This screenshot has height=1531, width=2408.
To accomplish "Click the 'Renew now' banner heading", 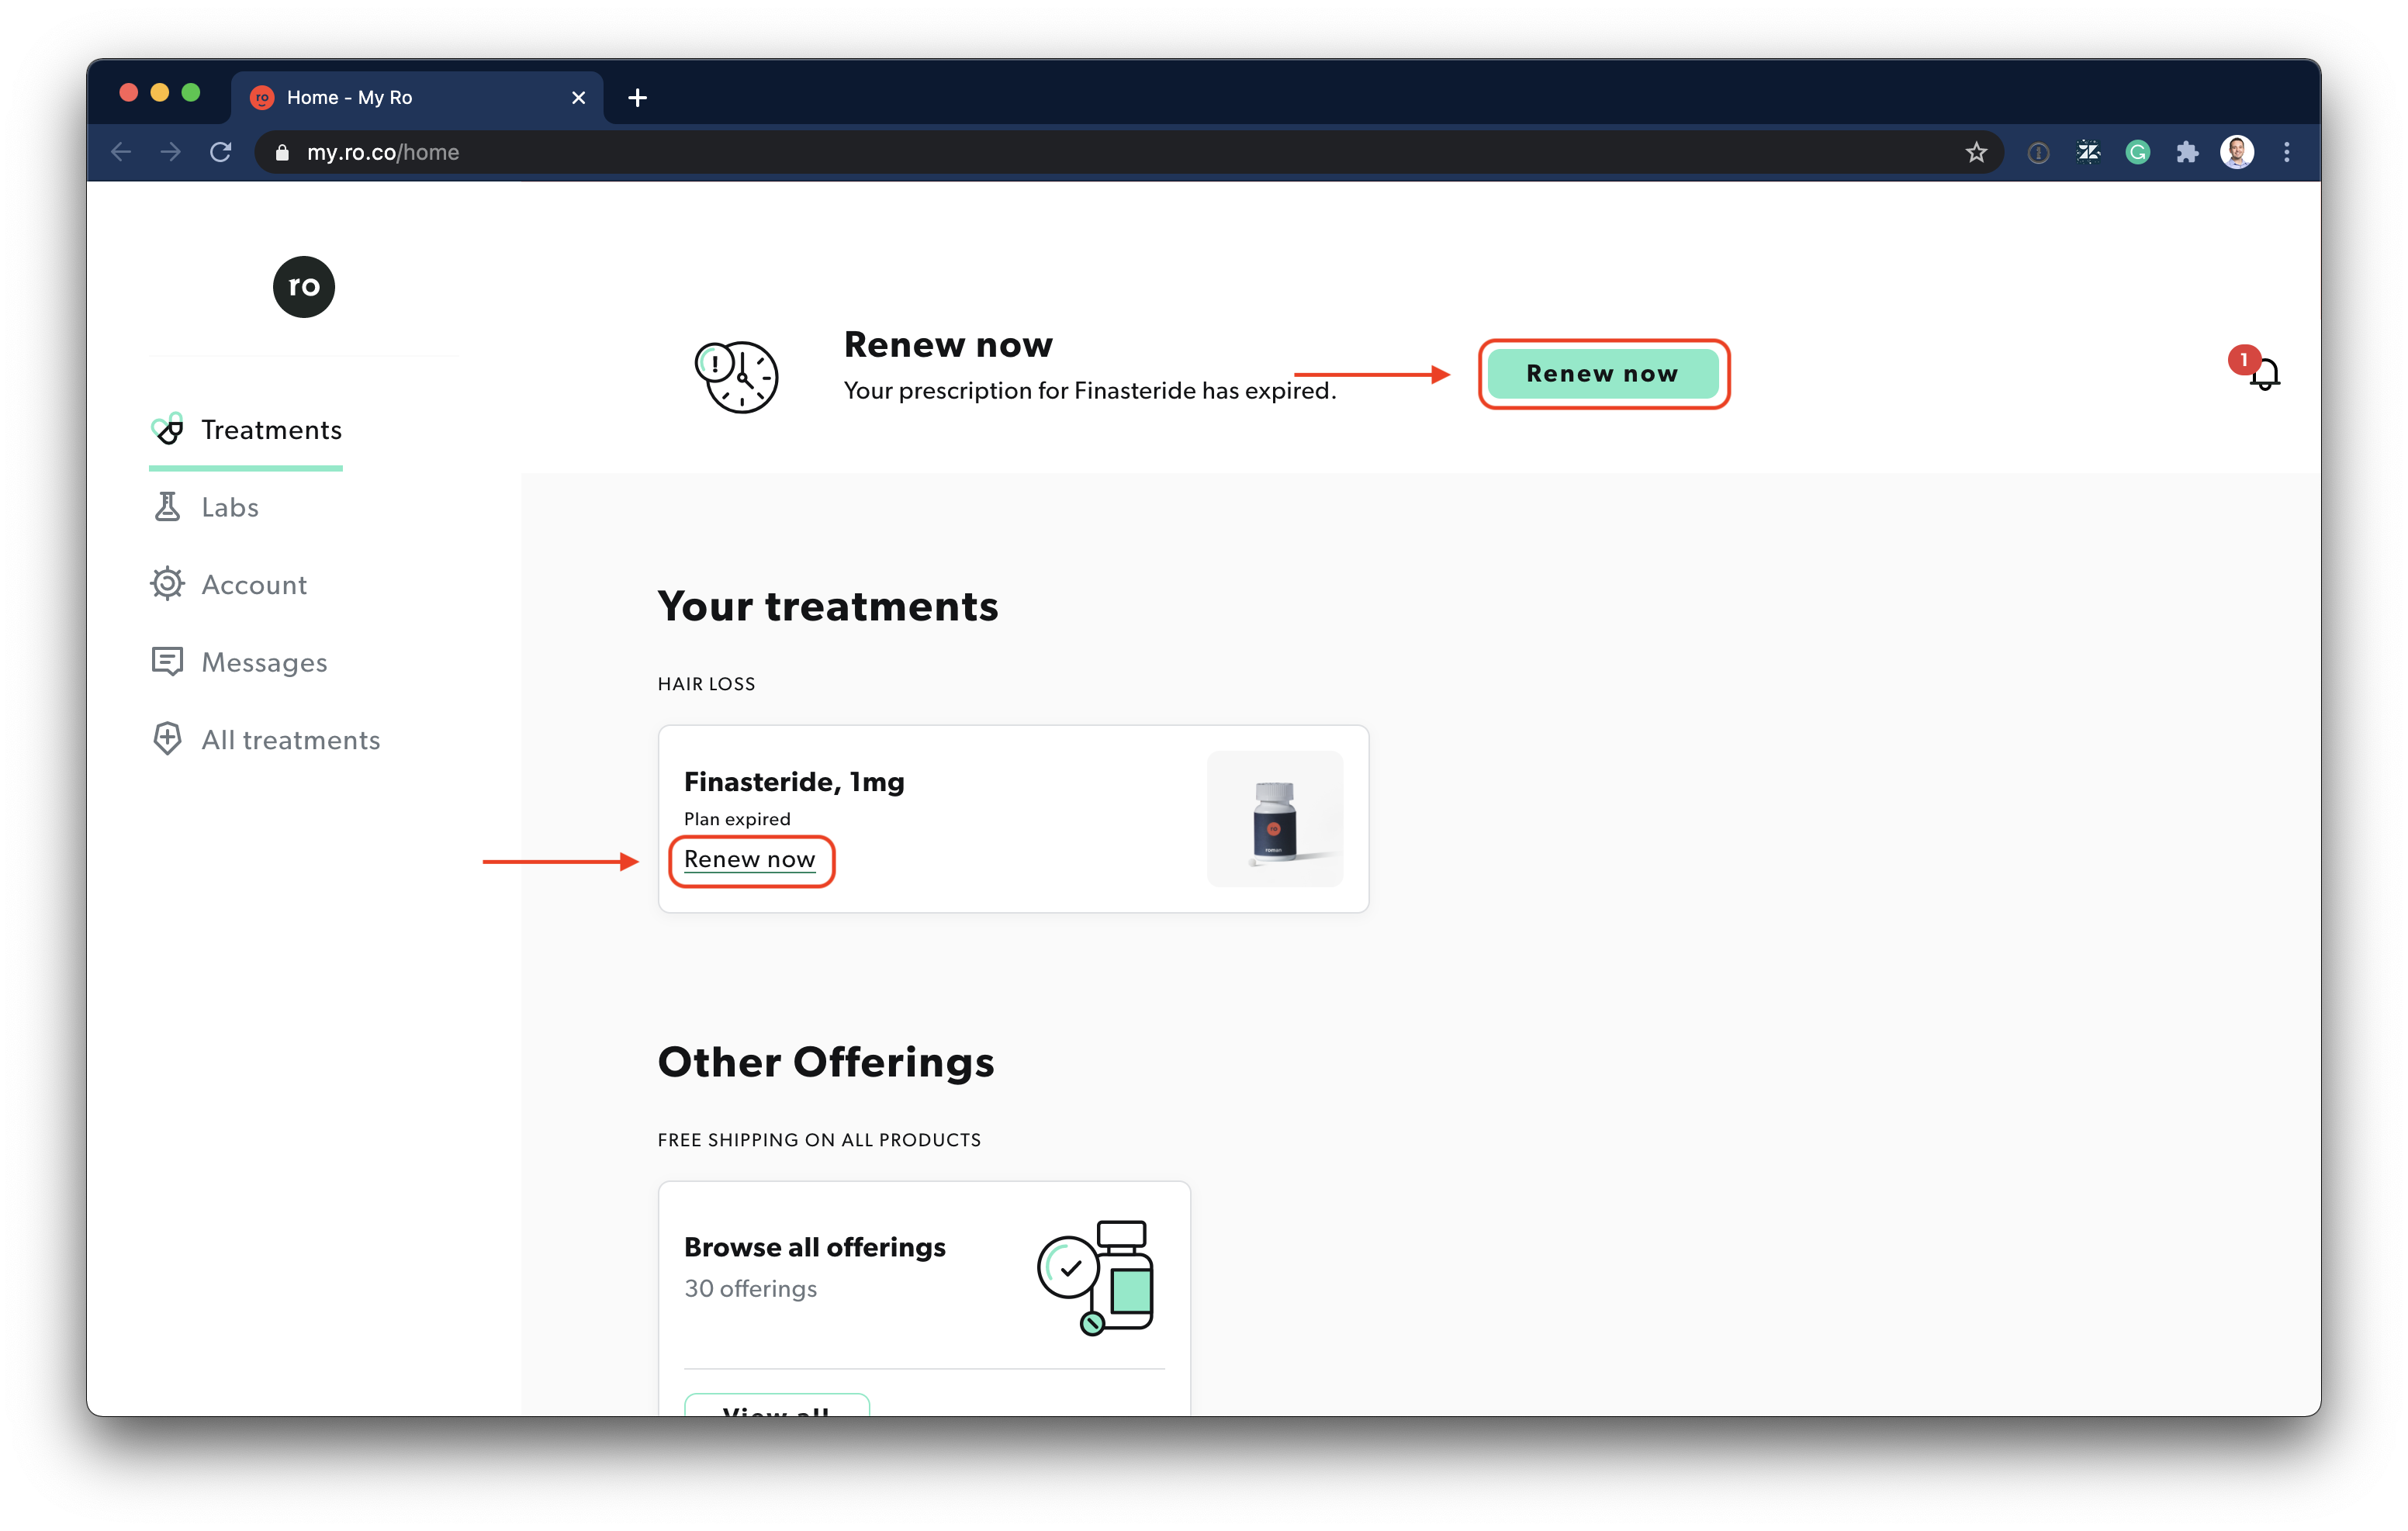I will coord(948,344).
